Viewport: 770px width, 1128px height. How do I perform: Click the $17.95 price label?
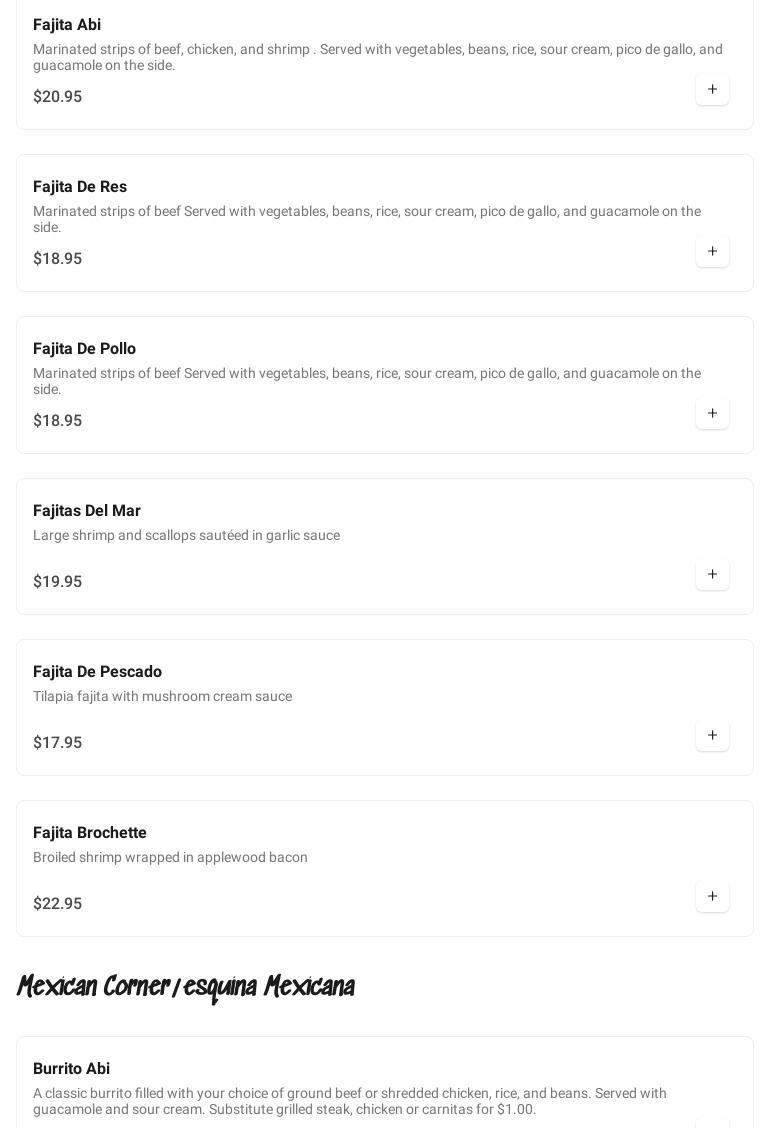[x=58, y=743]
